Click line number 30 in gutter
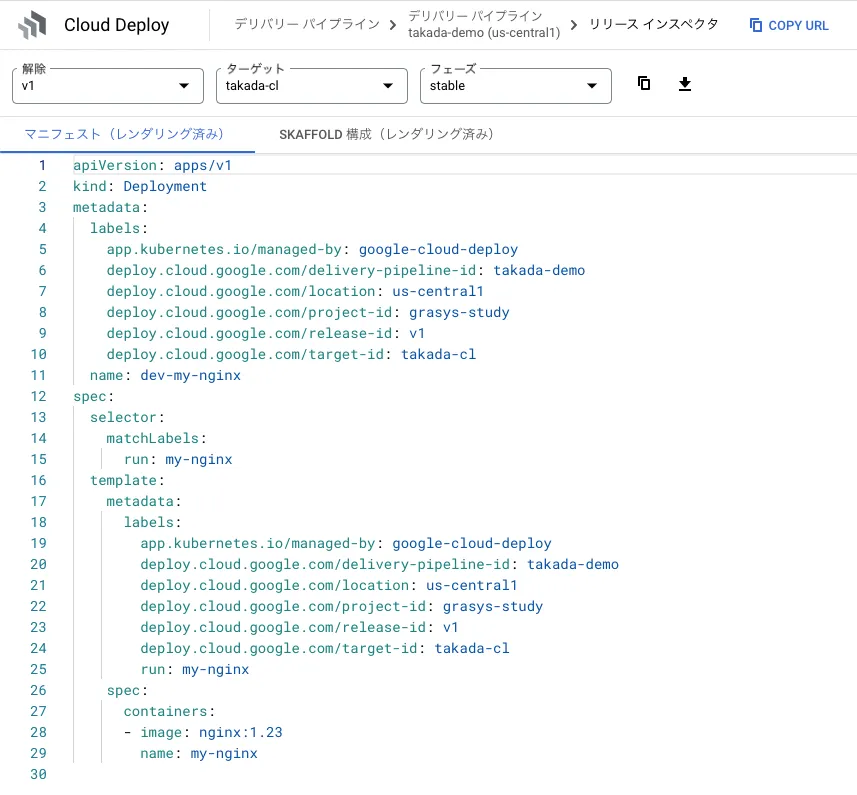The height and width of the screenshot is (795, 857). 38,774
